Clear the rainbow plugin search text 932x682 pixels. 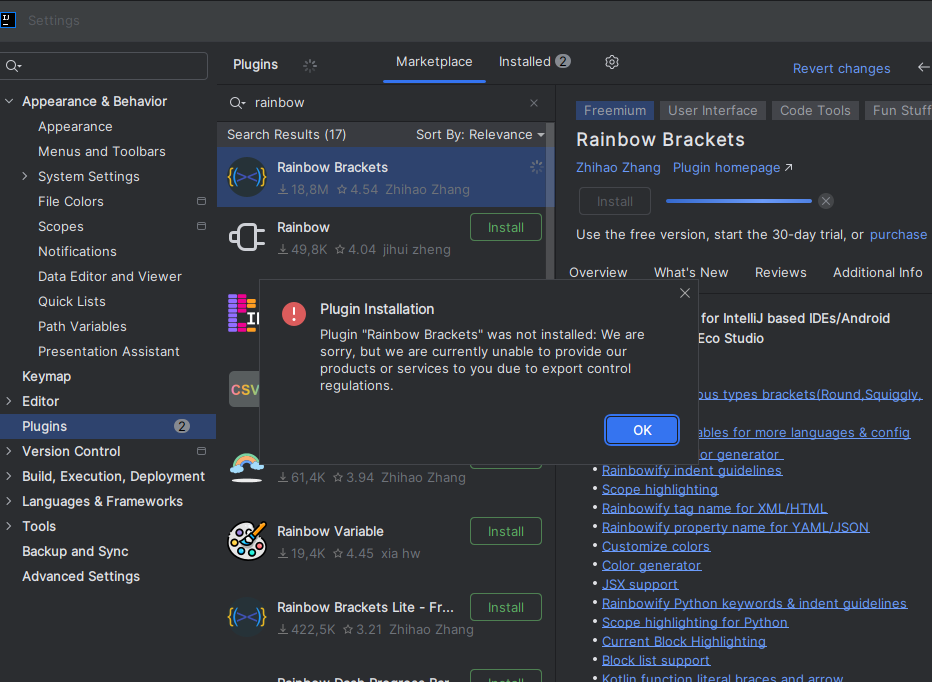(x=534, y=103)
